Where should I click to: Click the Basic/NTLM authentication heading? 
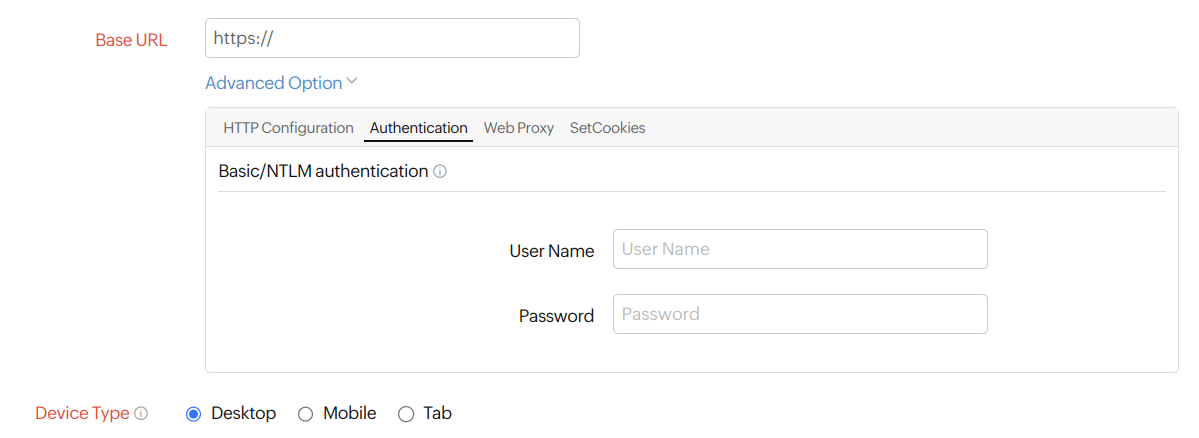tap(323, 171)
